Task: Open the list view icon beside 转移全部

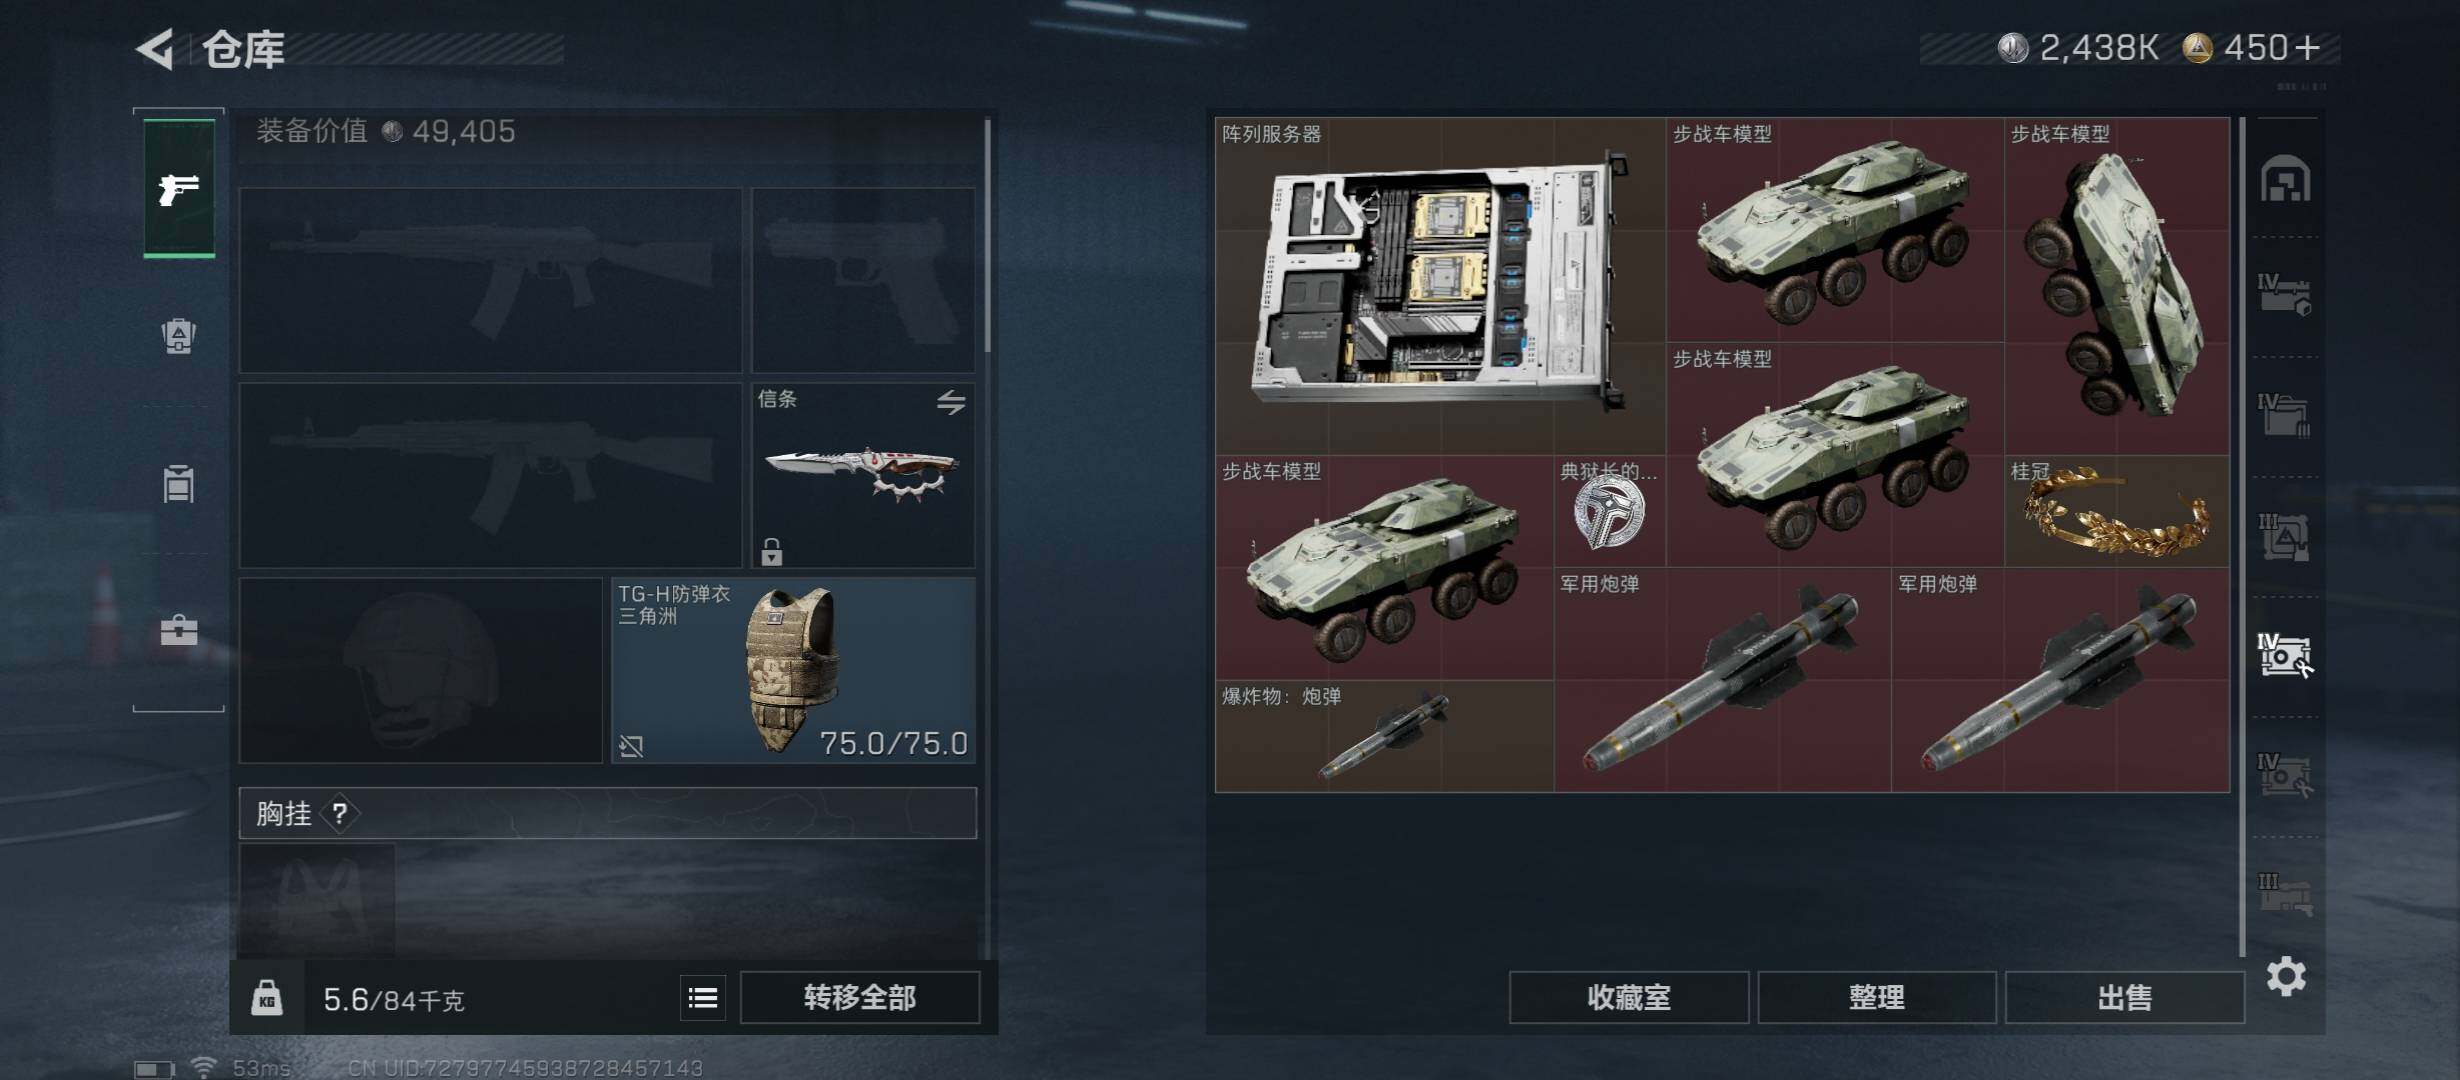Action: [703, 997]
